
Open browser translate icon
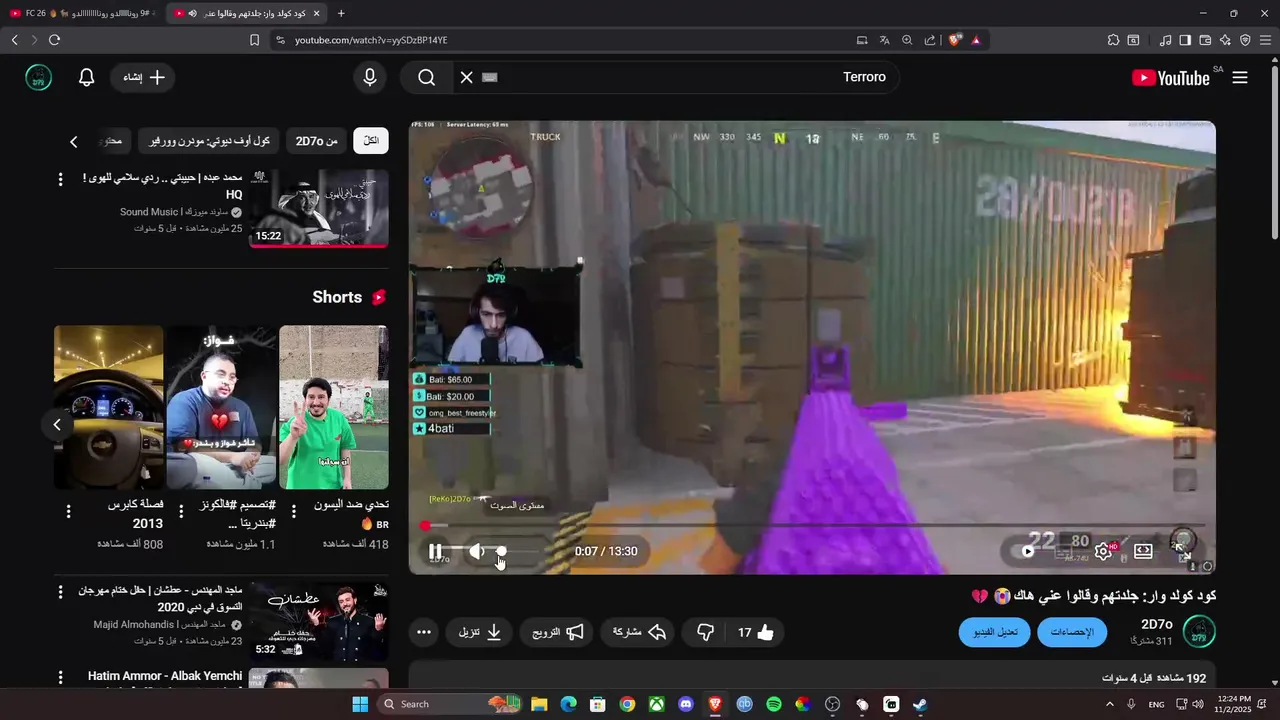click(x=885, y=40)
